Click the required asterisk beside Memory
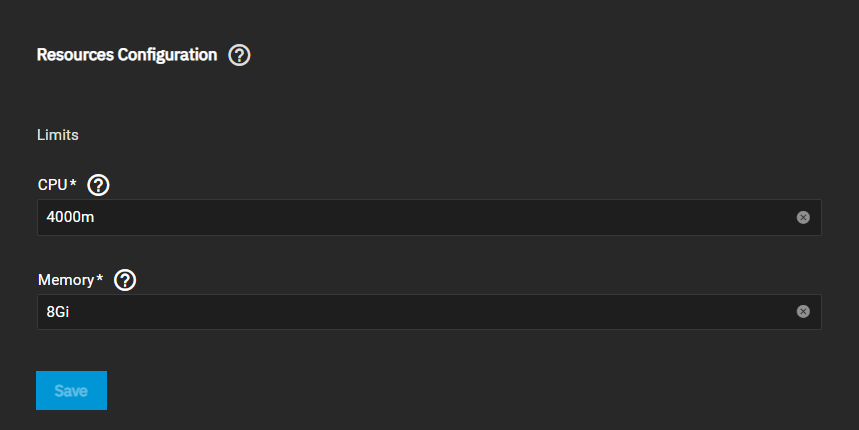 point(100,279)
